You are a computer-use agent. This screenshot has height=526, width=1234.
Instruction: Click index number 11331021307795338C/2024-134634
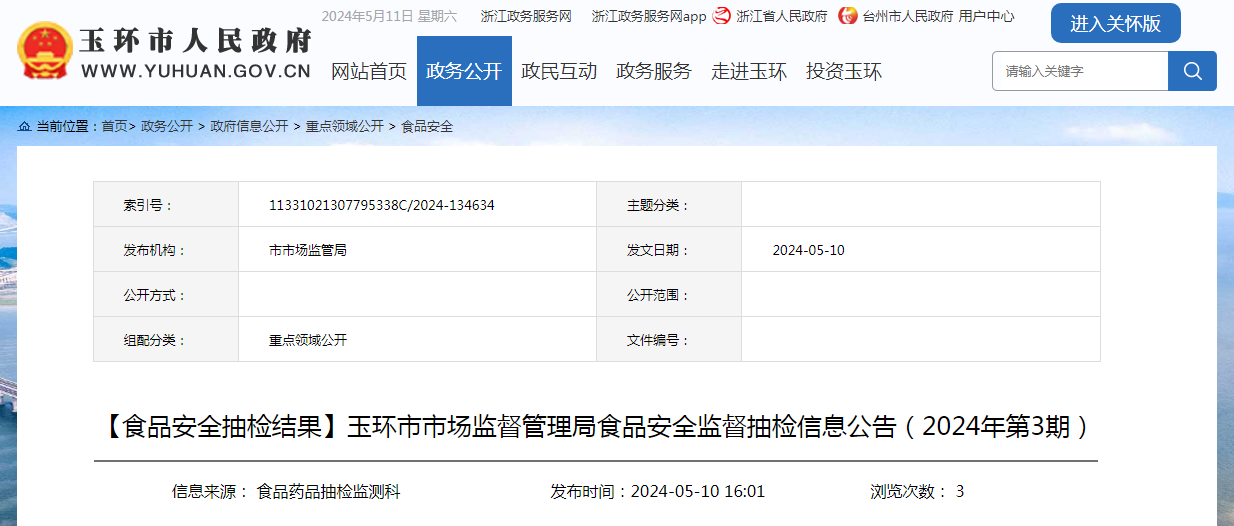[x=382, y=205]
